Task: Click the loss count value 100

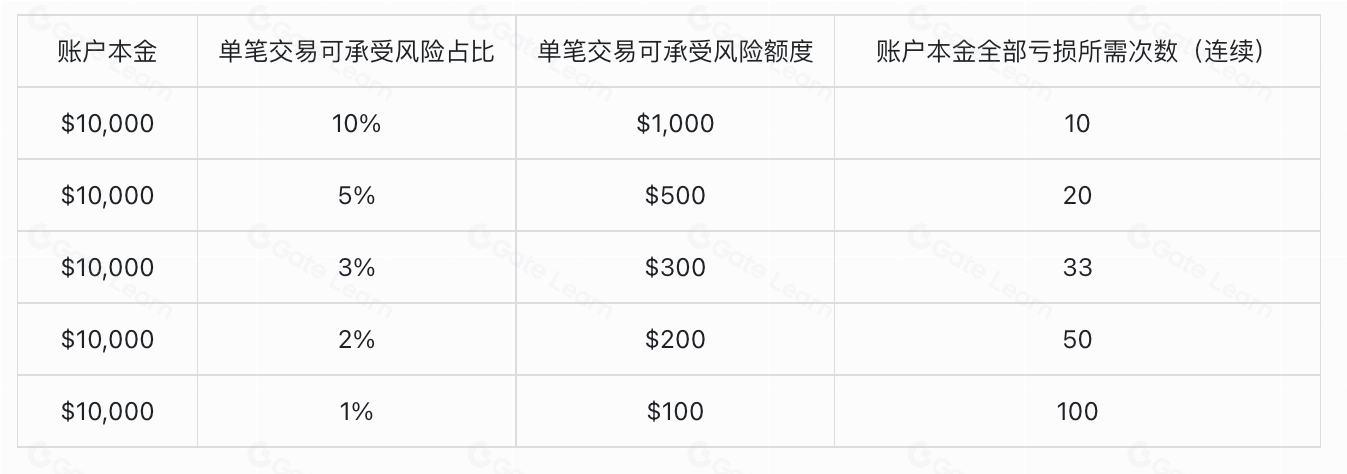Action: coord(1077,411)
